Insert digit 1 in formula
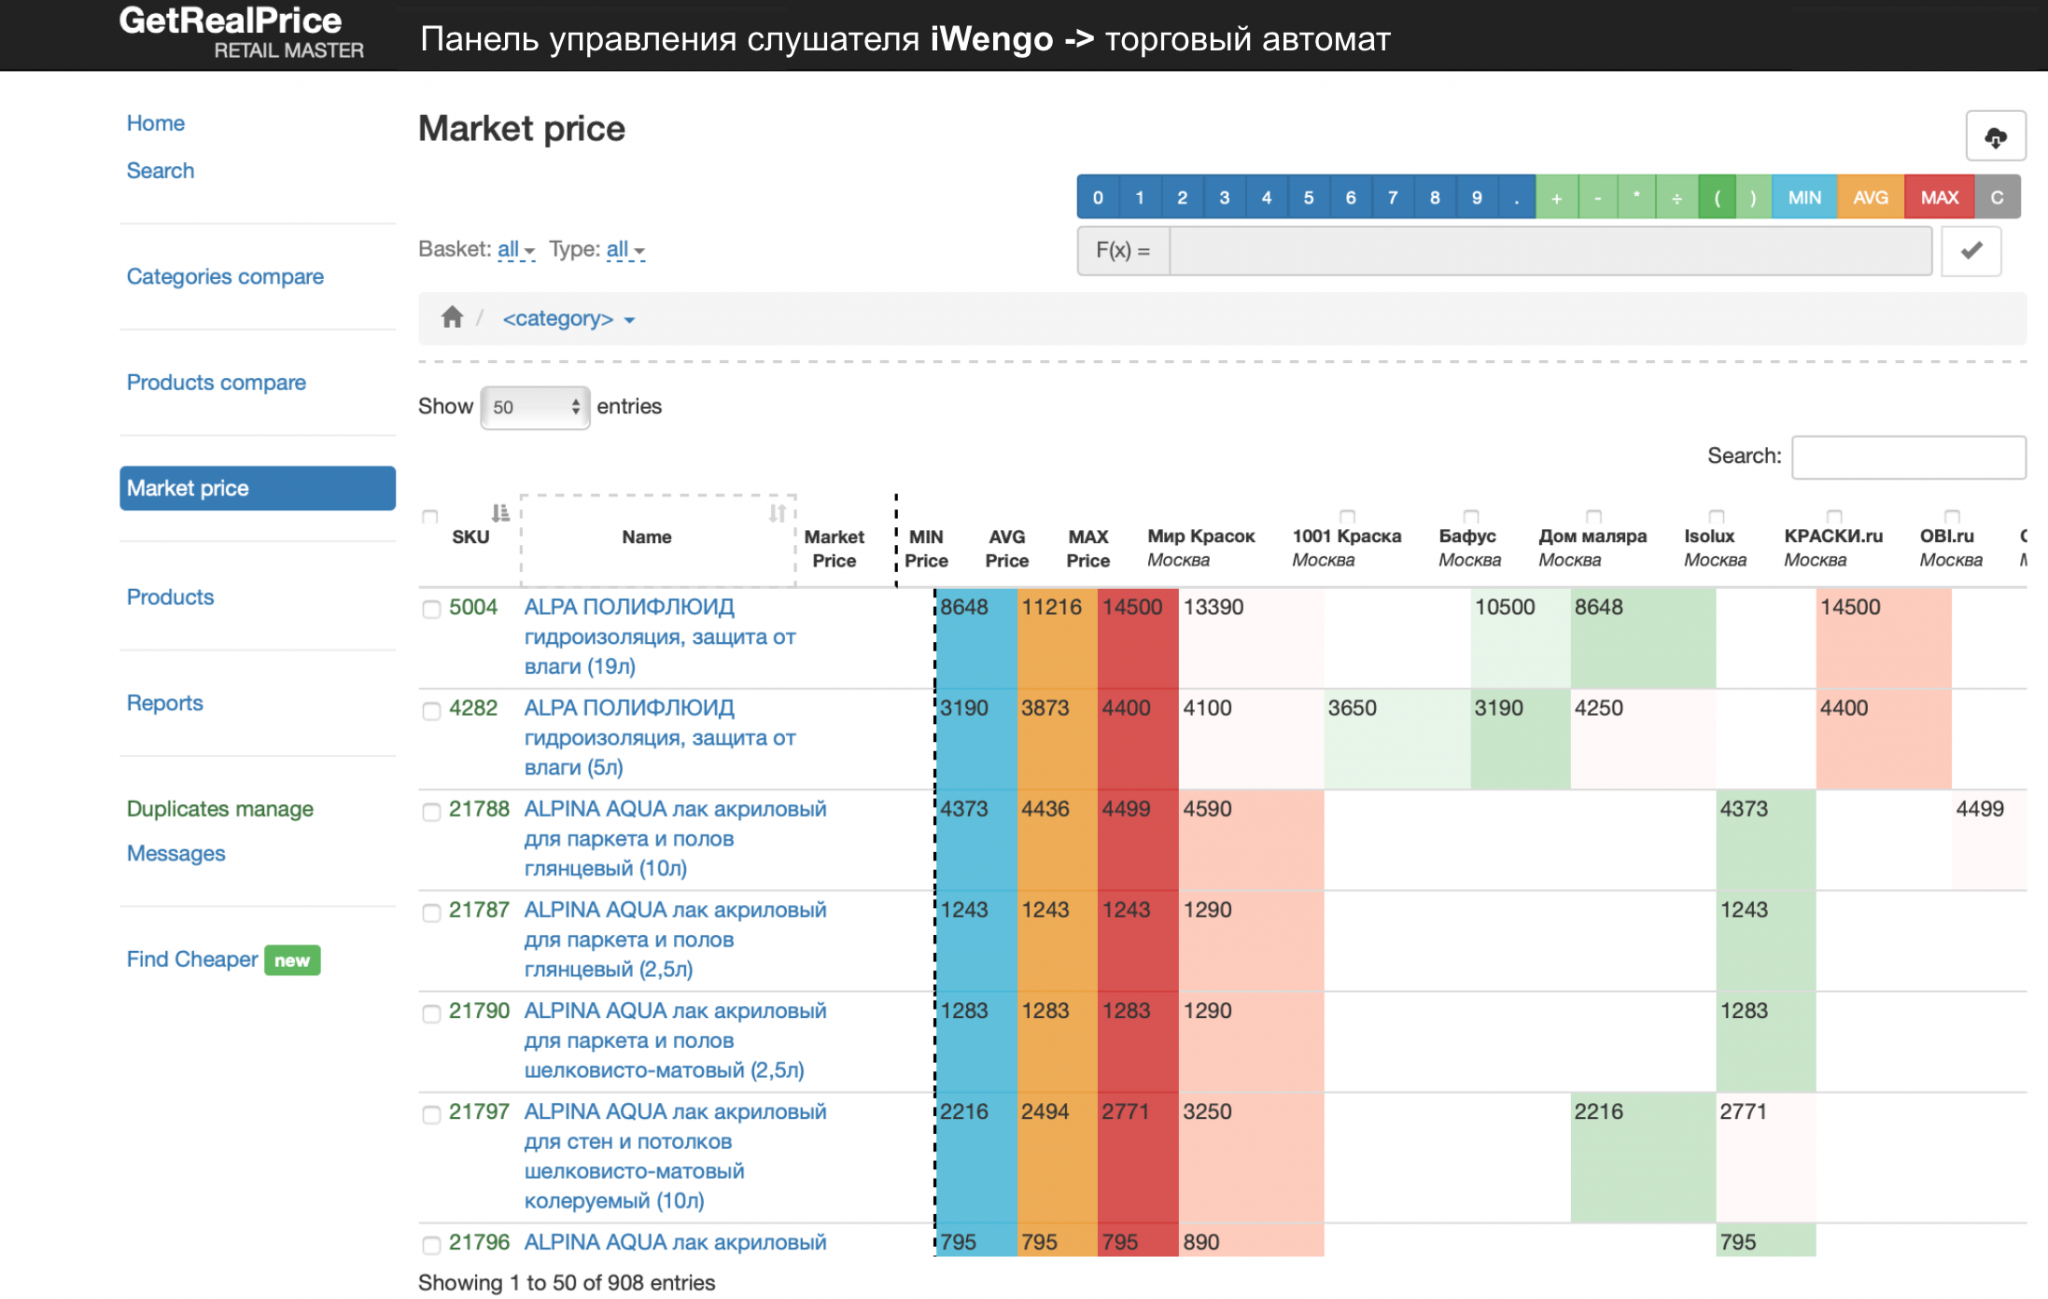The image size is (2048, 1299). 1140,197
